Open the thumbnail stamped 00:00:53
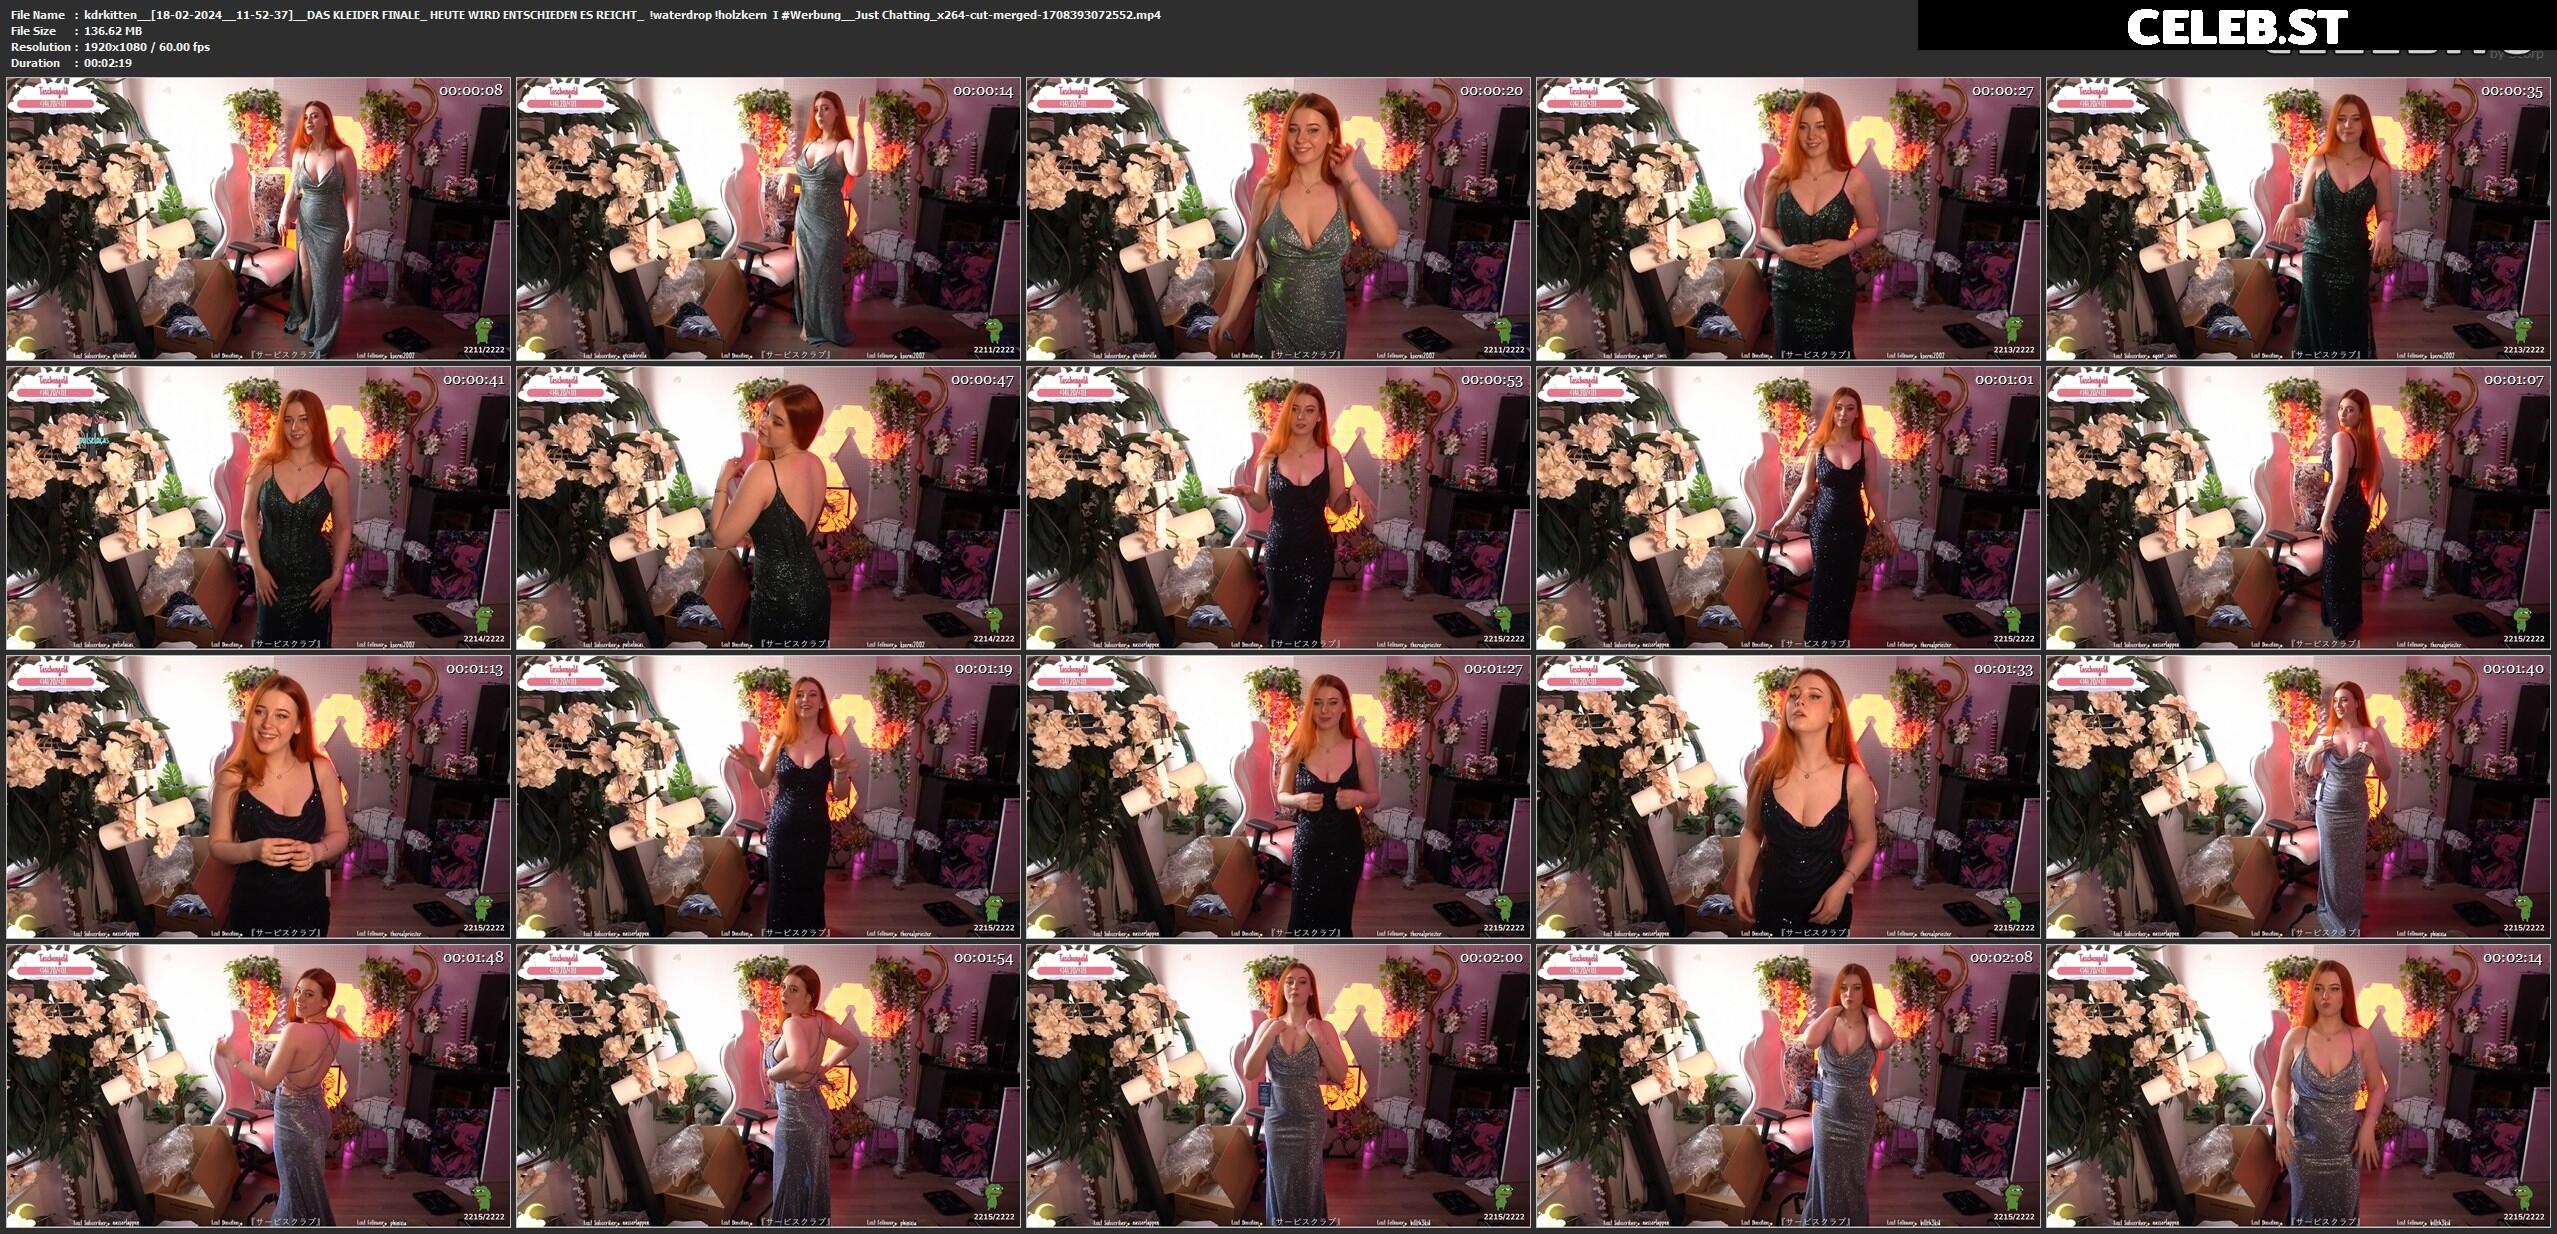Viewport: 2557px width, 1234px height. tap(1278, 508)
